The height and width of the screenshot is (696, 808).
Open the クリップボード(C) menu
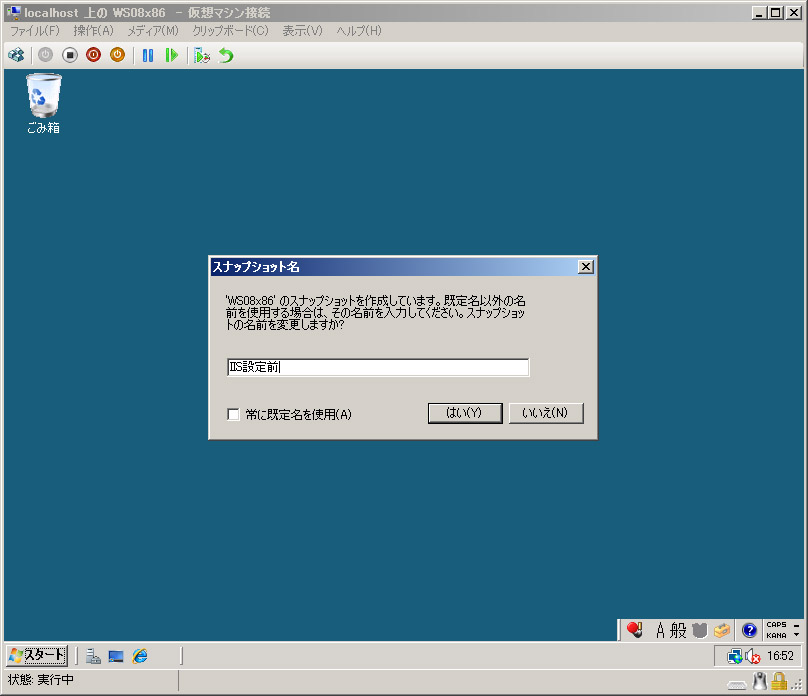click(230, 31)
